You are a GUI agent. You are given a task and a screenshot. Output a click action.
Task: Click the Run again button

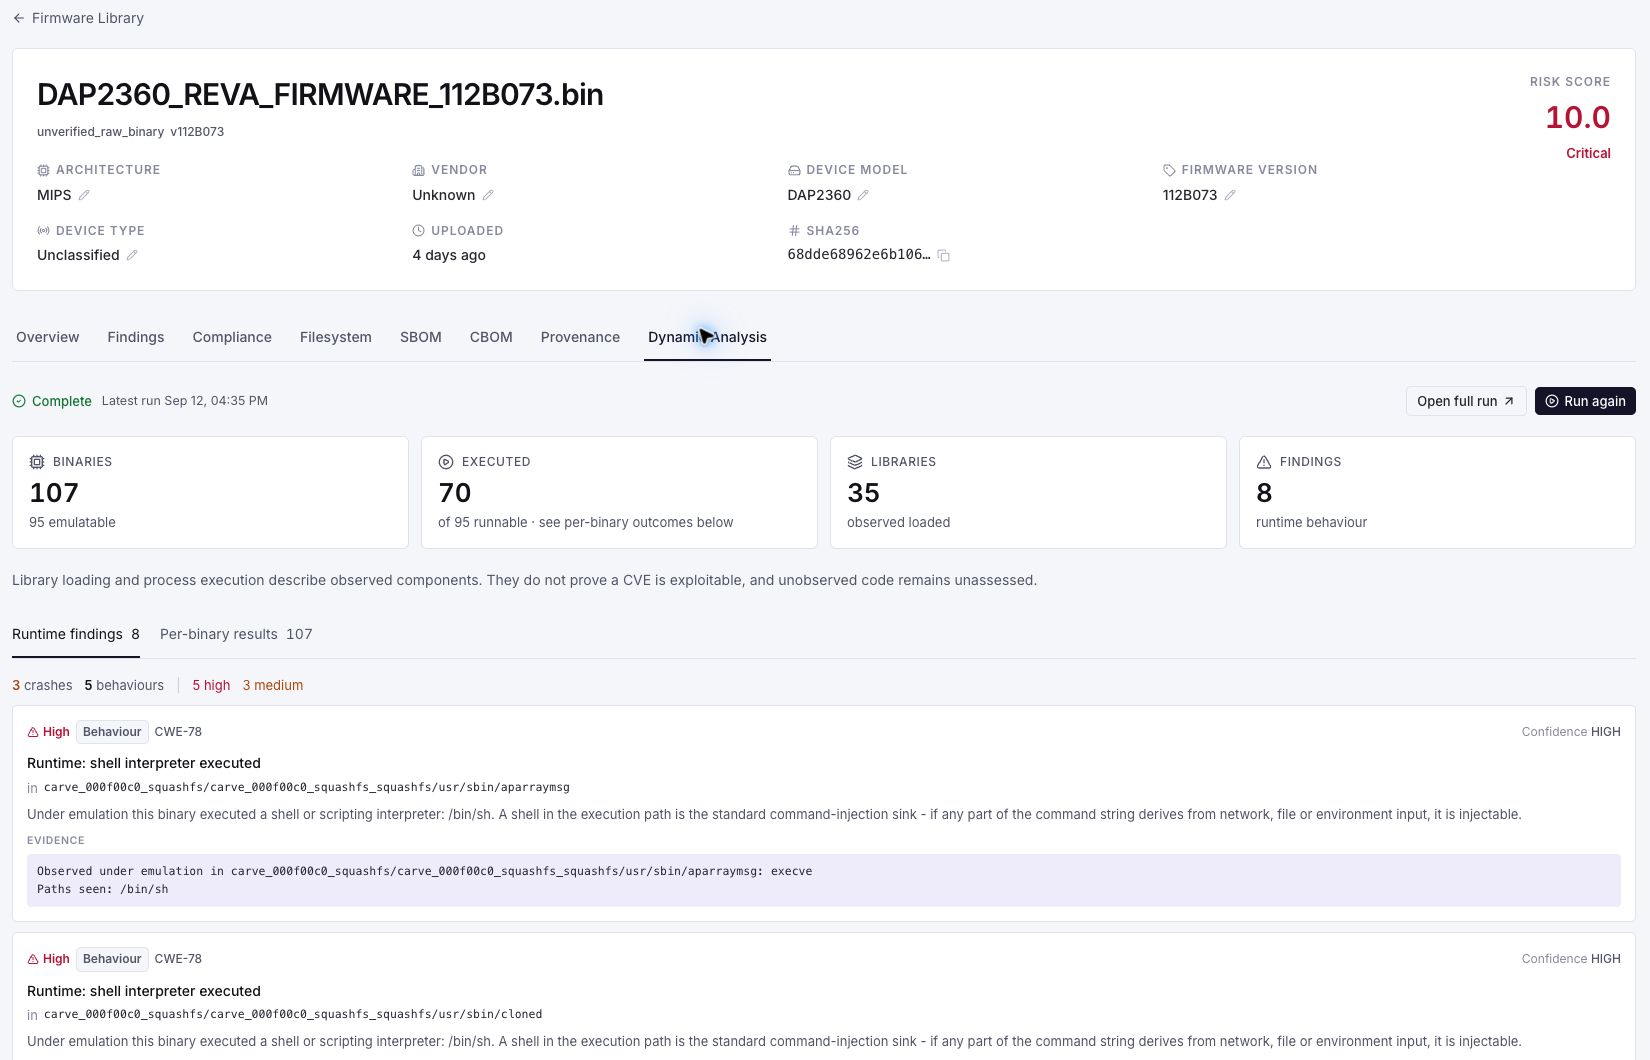1585,401
